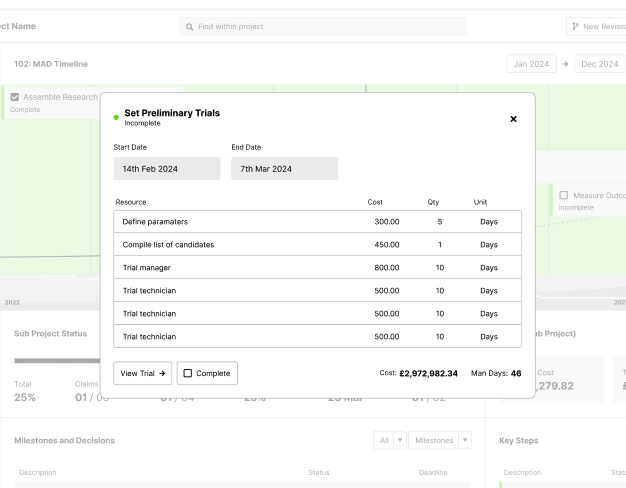Viewport: 626px width, 488px height.
Task: Click the View Trial button
Action: [x=142, y=373]
